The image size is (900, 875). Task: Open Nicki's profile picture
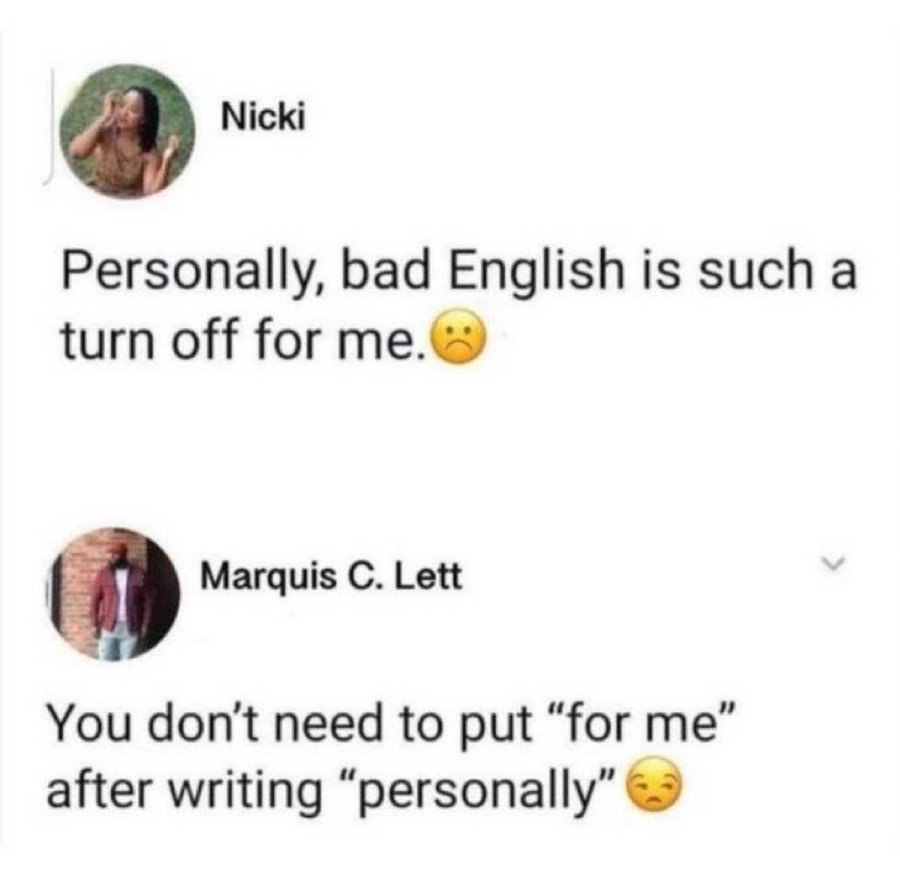point(127,131)
